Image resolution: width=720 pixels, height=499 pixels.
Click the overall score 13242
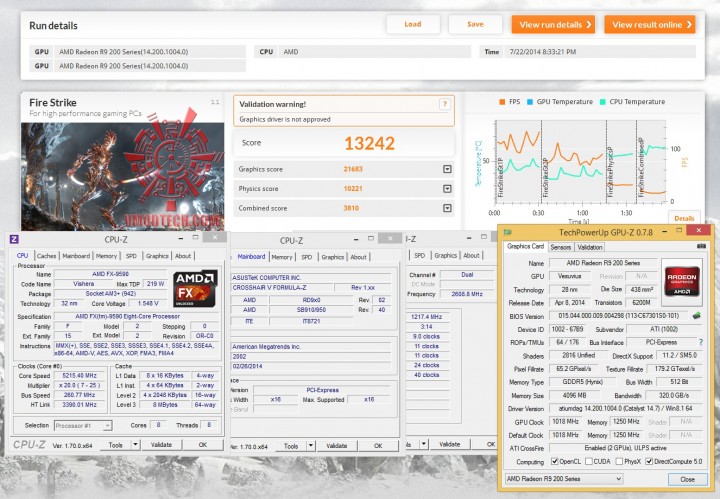[369, 143]
